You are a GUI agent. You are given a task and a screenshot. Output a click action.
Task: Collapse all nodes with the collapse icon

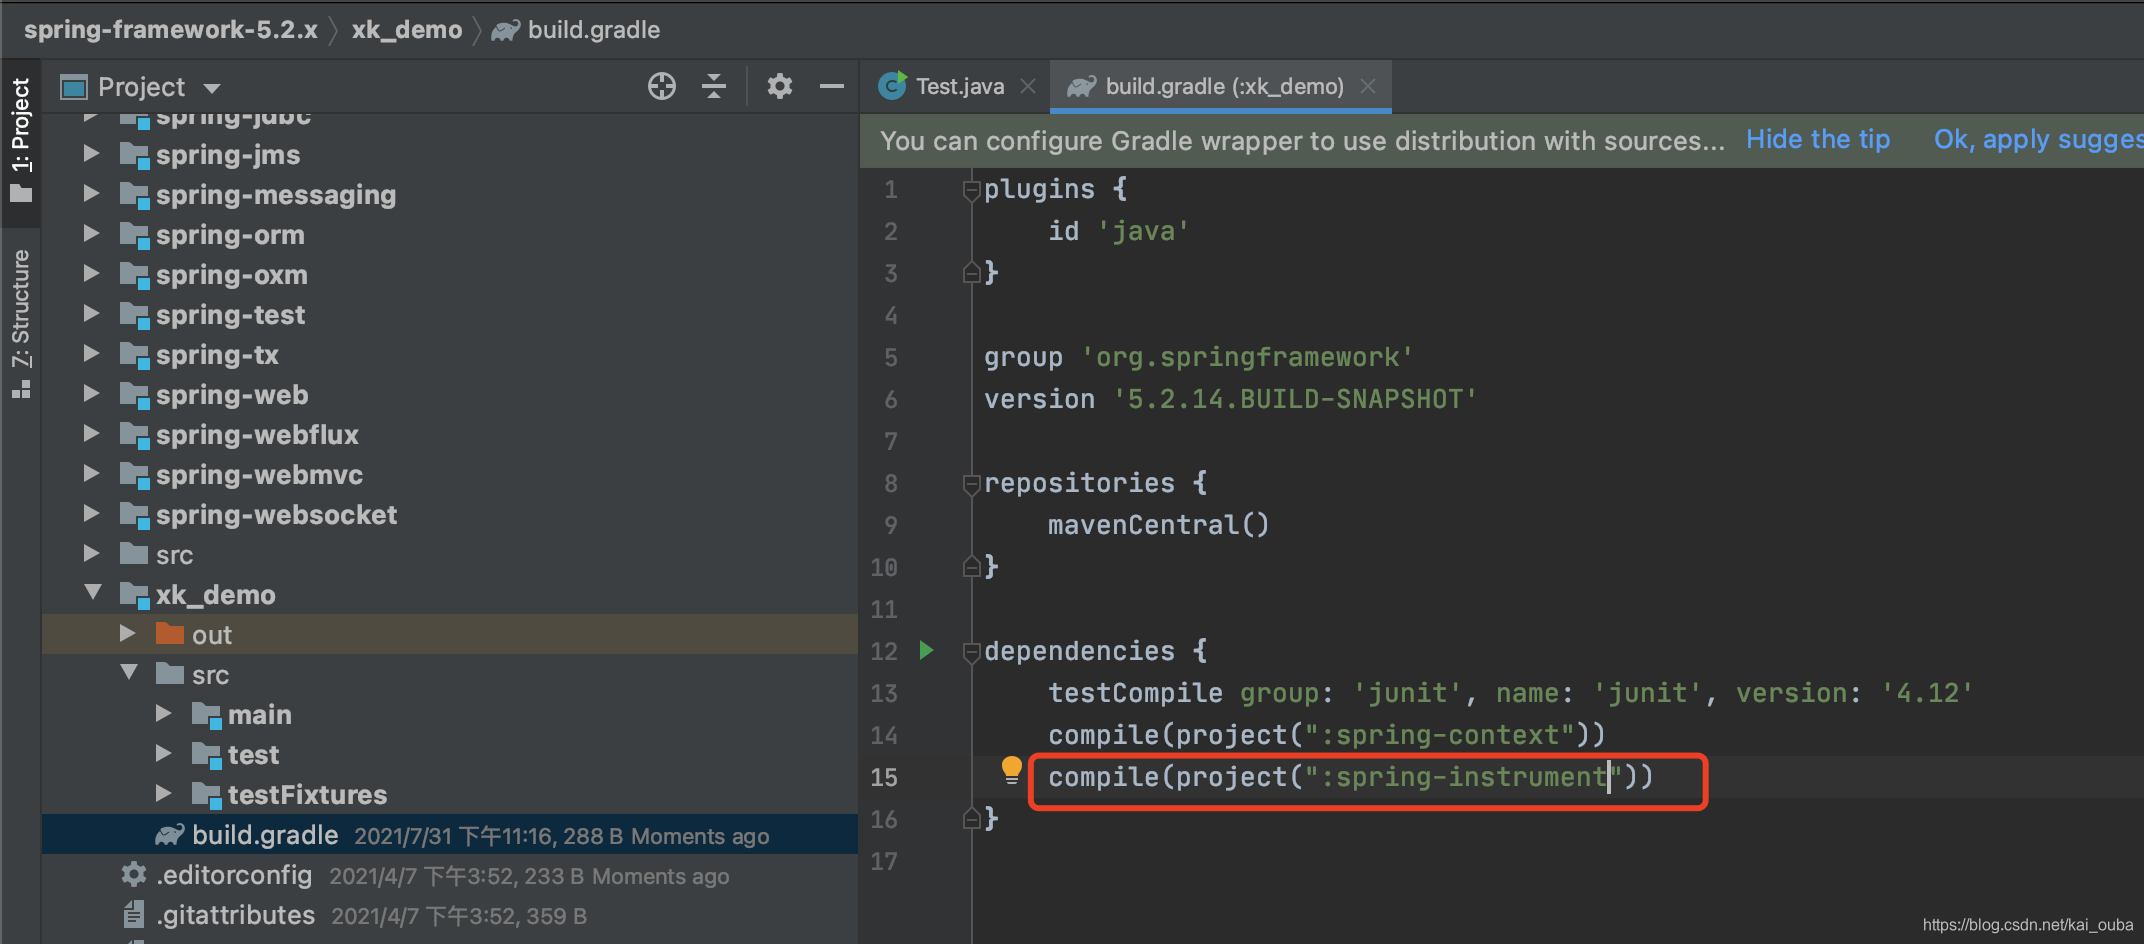[714, 87]
